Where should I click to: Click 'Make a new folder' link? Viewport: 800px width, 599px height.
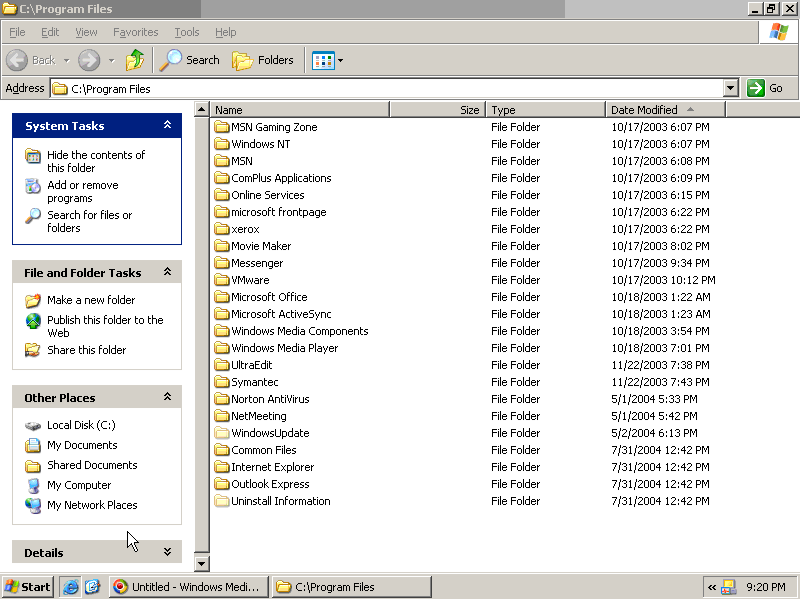[x=91, y=300]
